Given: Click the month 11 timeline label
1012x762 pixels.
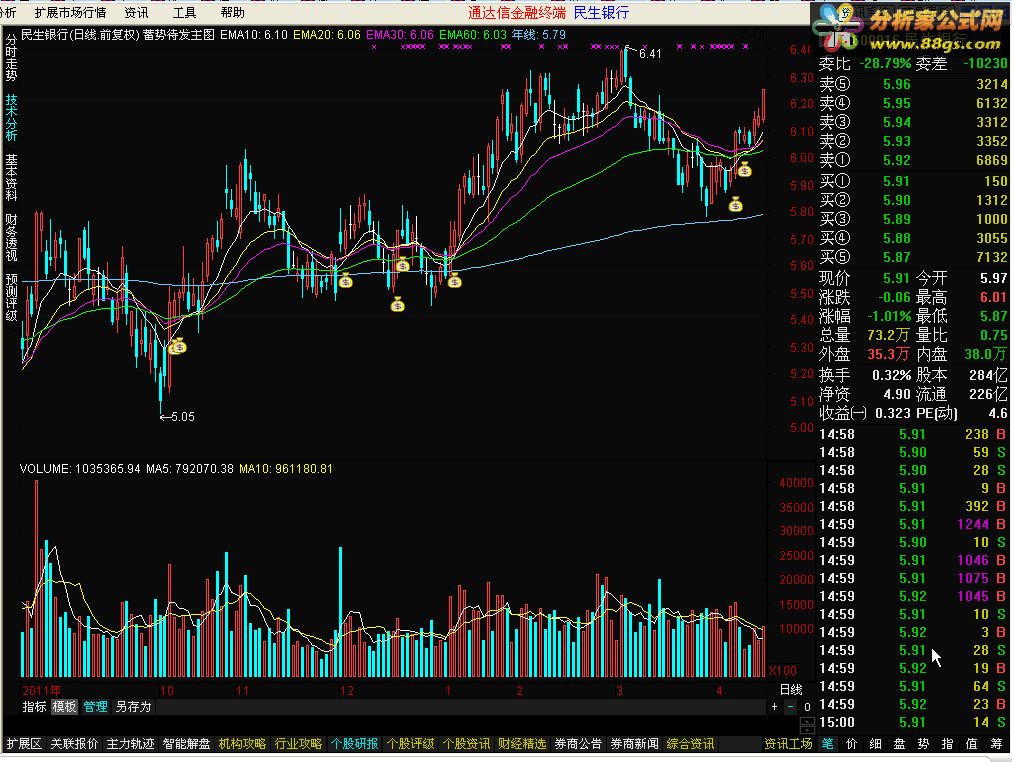Looking at the screenshot, I should [242, 690].
